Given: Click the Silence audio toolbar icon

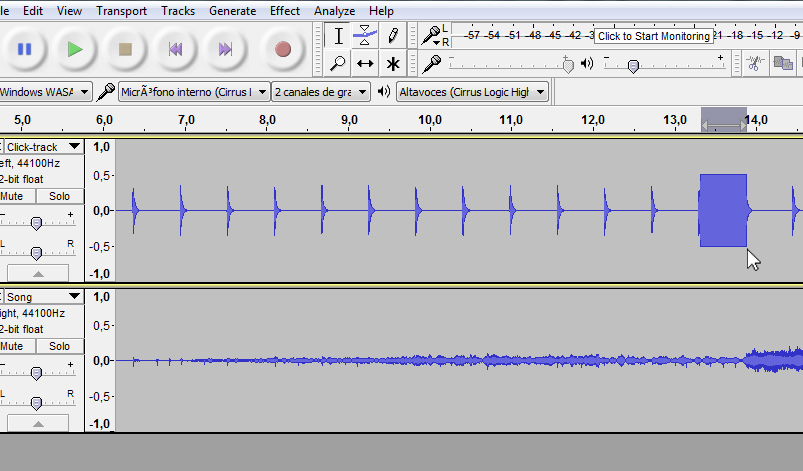Looking at the screenshot, I should [x=783, y=63].
